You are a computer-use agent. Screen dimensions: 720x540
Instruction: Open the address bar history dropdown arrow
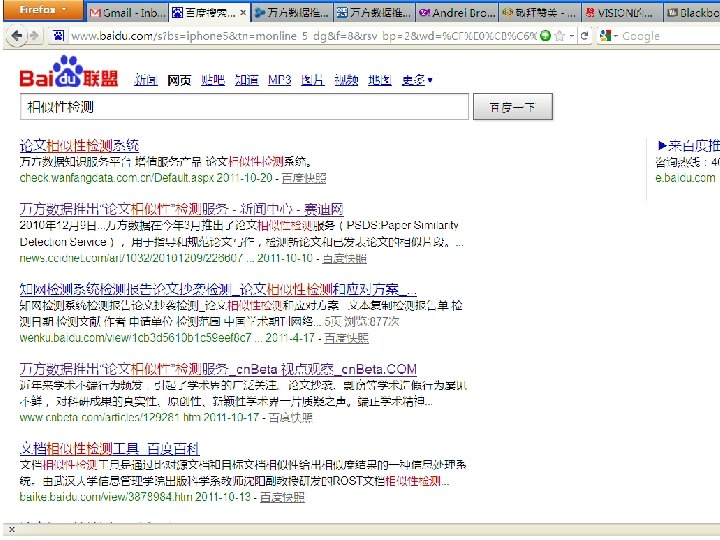(x=571, y=36)
